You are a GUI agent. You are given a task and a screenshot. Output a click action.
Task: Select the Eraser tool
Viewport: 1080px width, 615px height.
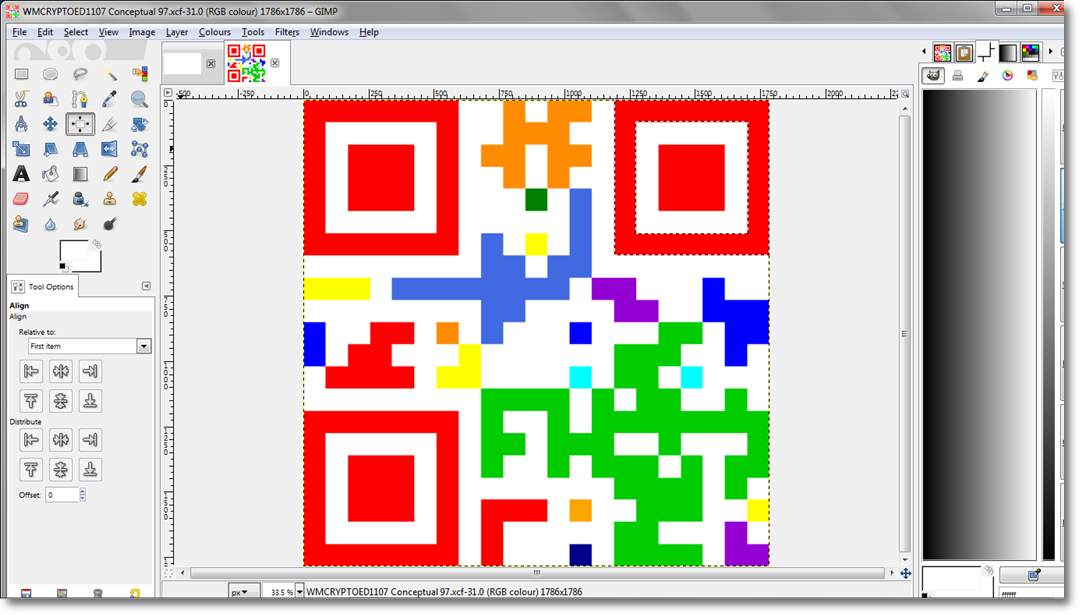click(21, 199)
